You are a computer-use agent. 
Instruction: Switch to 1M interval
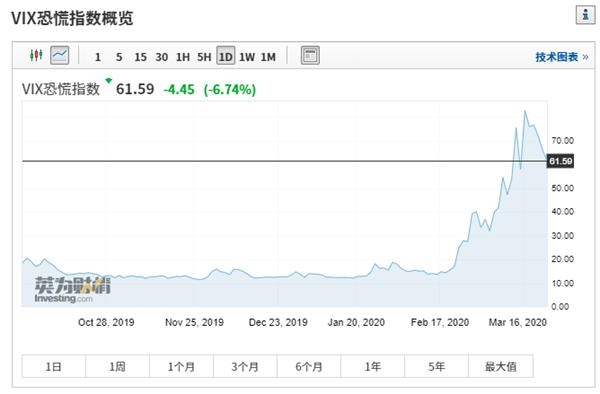[268, 57]
